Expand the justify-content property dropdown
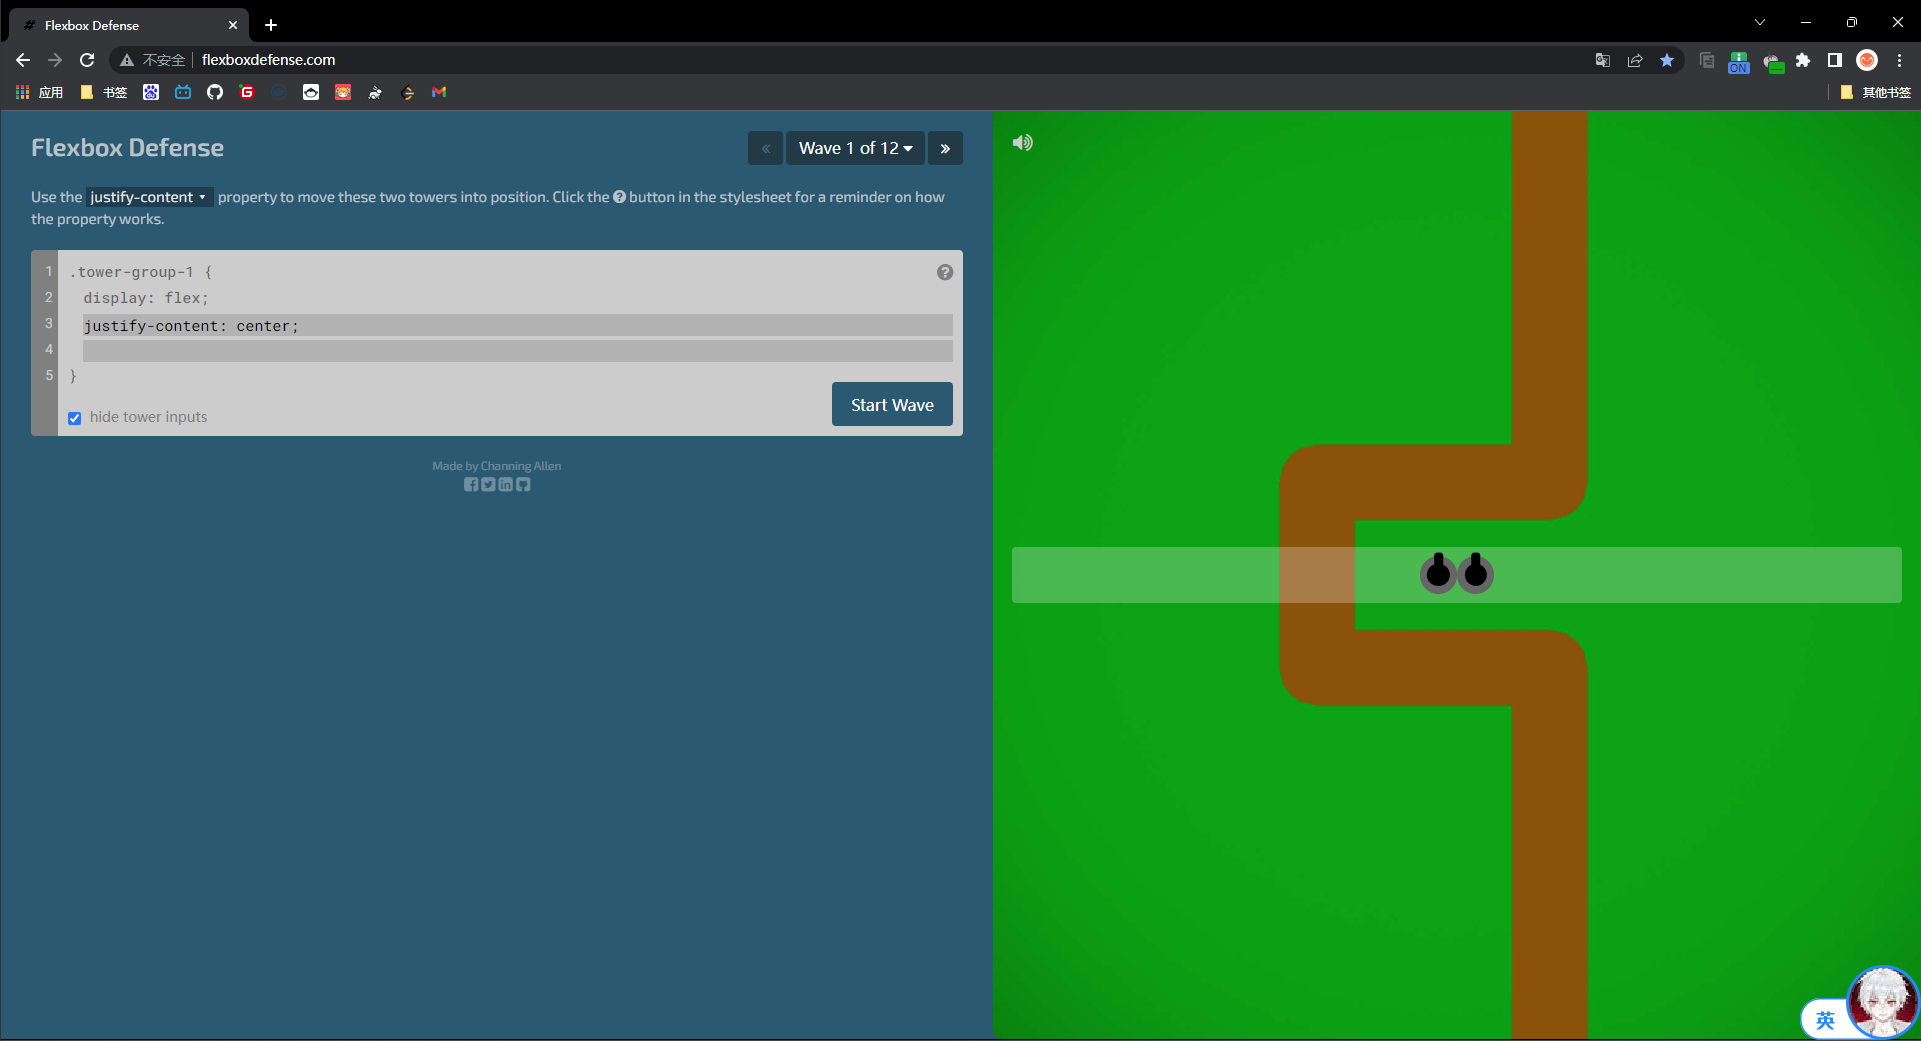Viewport: 1921px width, 1041px height. [148, 197]
